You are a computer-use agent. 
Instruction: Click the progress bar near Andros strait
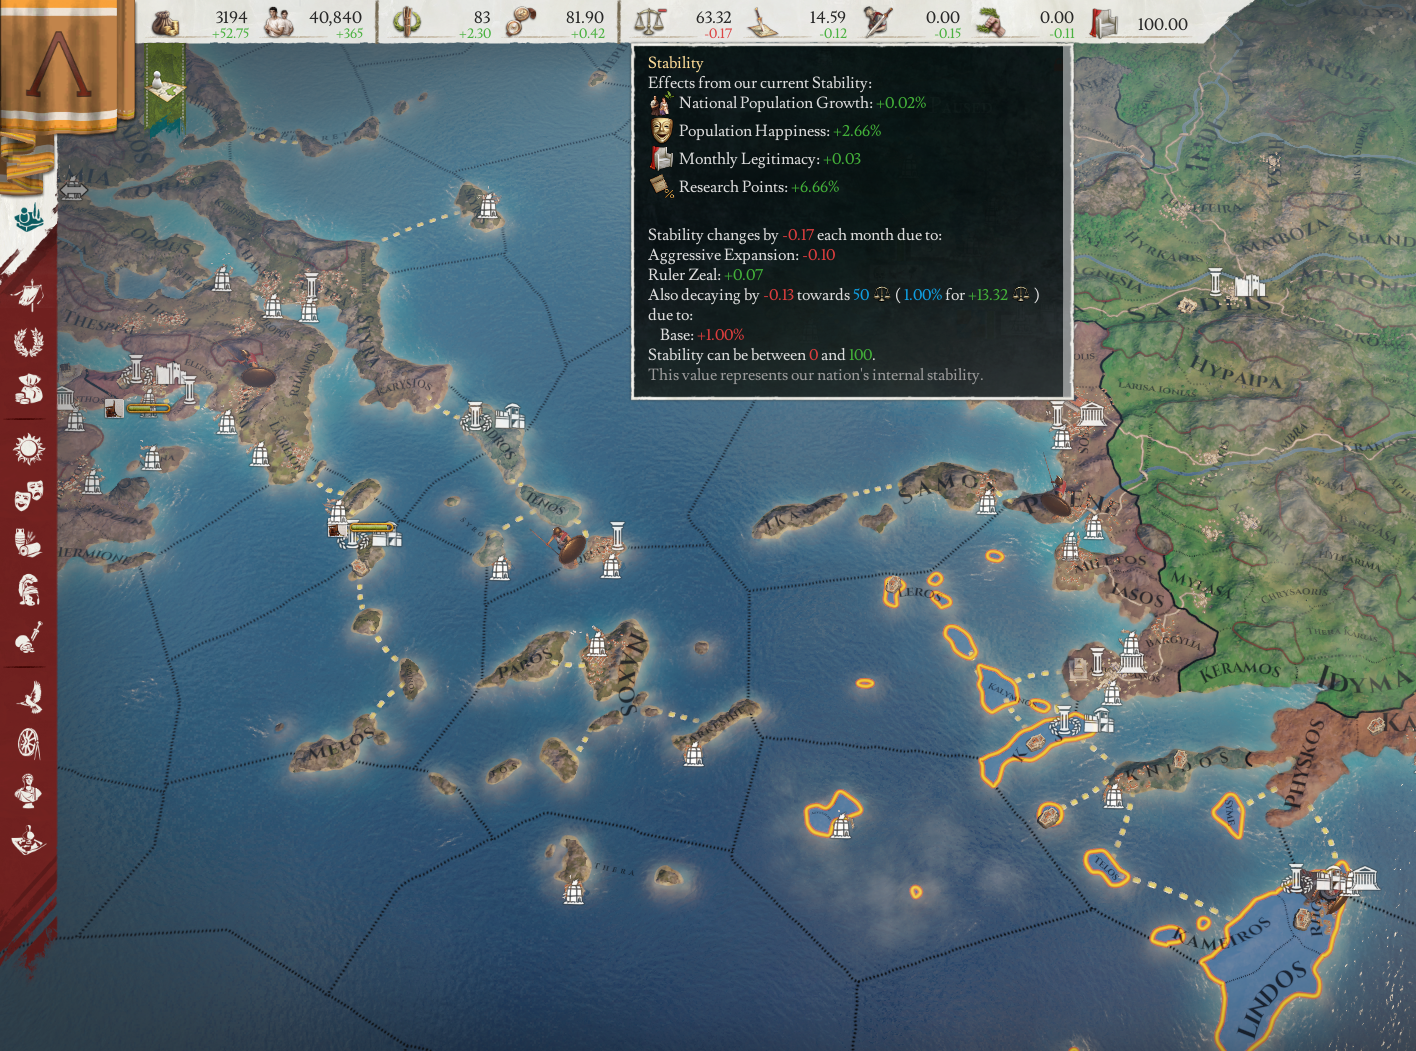point(370,528)
